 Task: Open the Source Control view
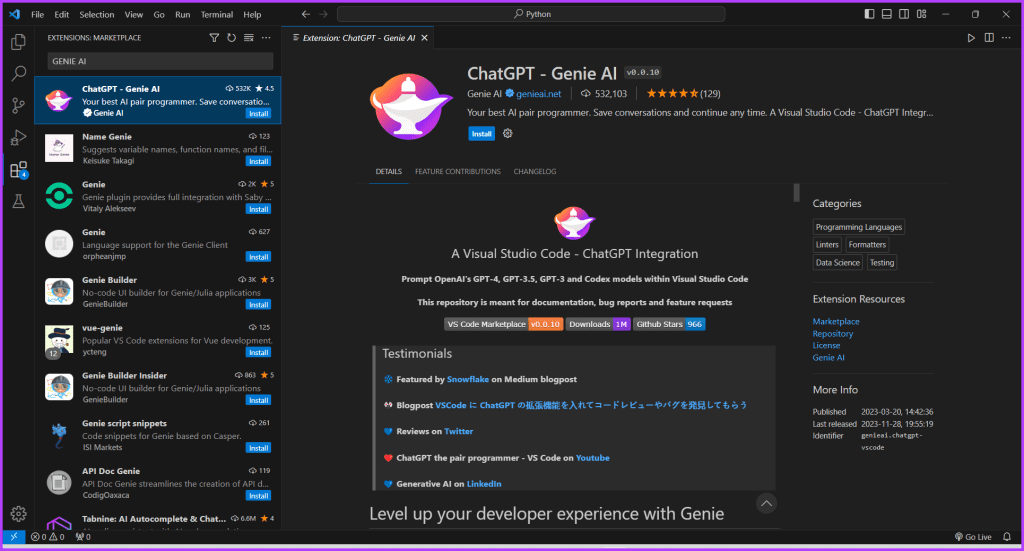pos(18,105)
